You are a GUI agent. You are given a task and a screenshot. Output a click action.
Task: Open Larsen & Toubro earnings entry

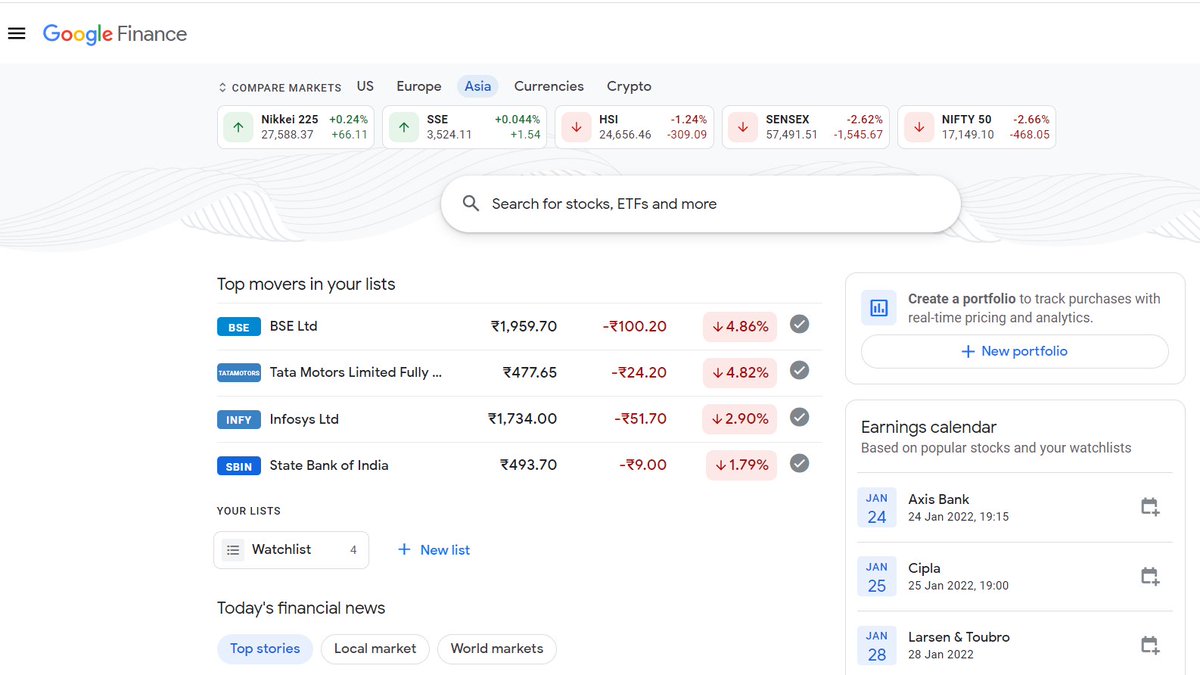click(1014, 646)
